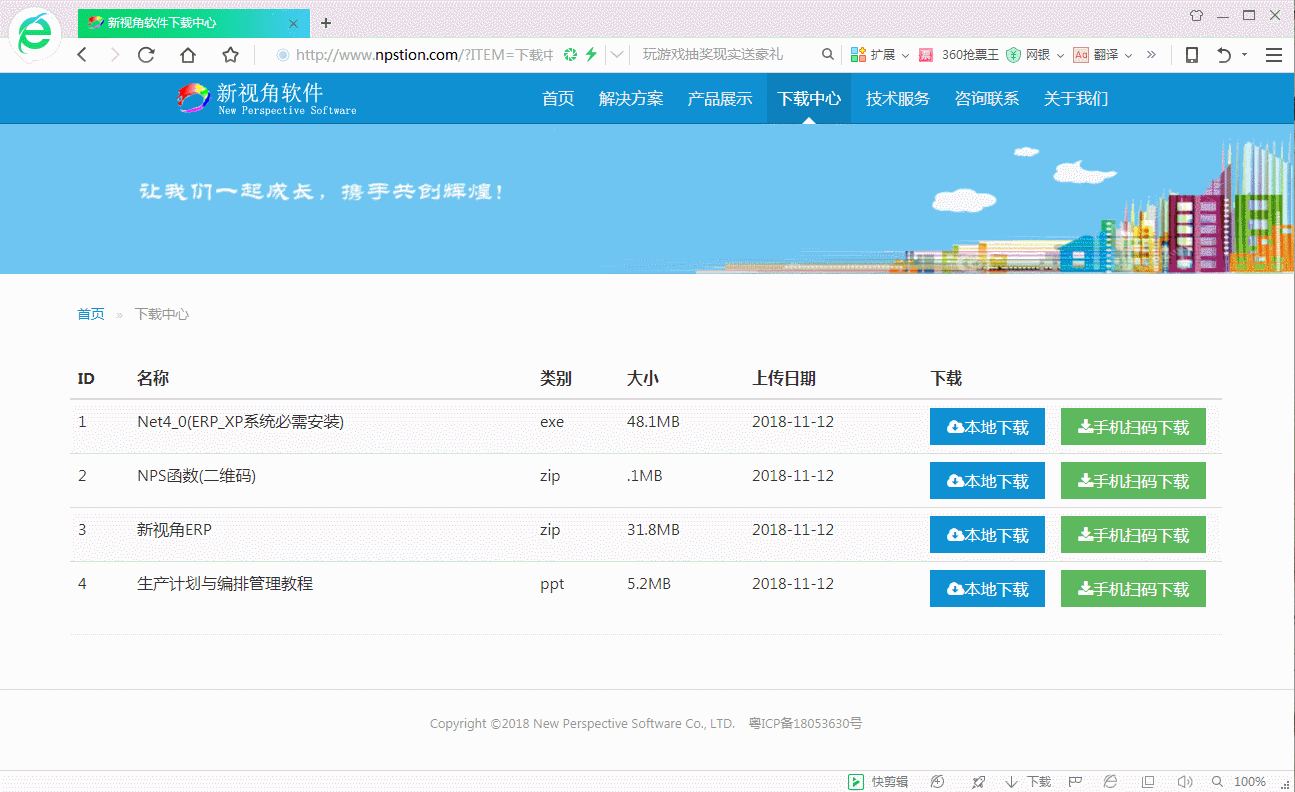This screenshot has width=1295, height=792.
Task: Switch to the 产品展示 navigation menu
Action: (x=719, y=98)
